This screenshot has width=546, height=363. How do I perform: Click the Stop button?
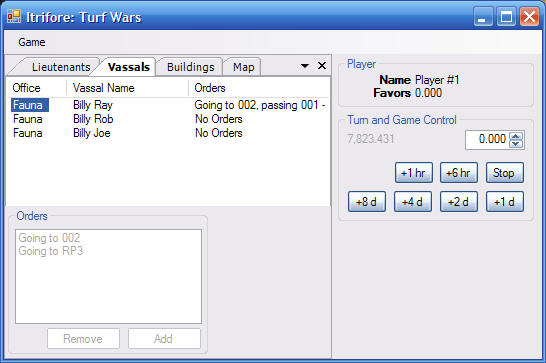click(505, 172)
